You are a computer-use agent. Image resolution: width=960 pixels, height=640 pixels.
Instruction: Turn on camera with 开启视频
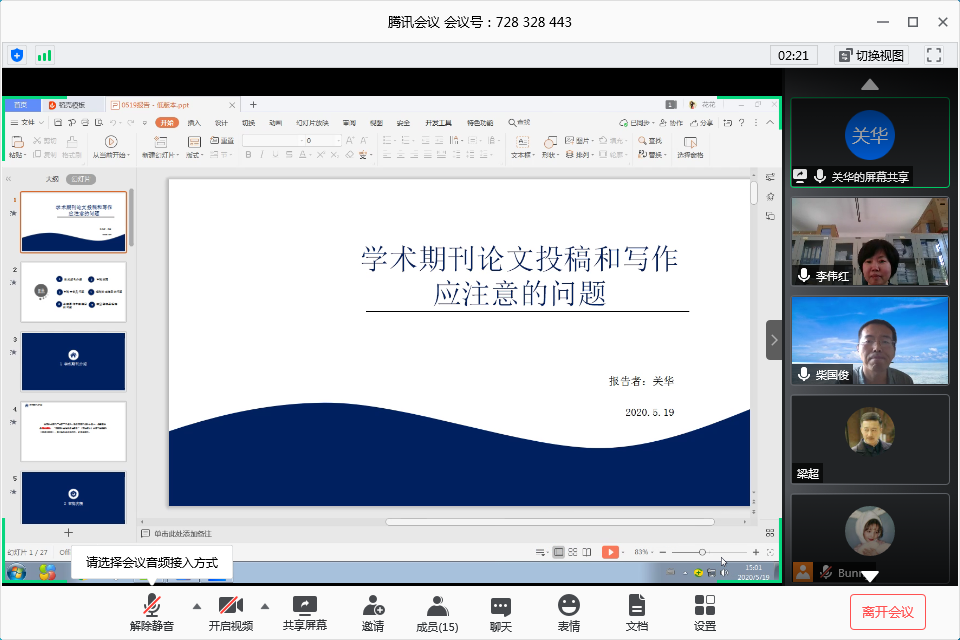coord(230,612)
